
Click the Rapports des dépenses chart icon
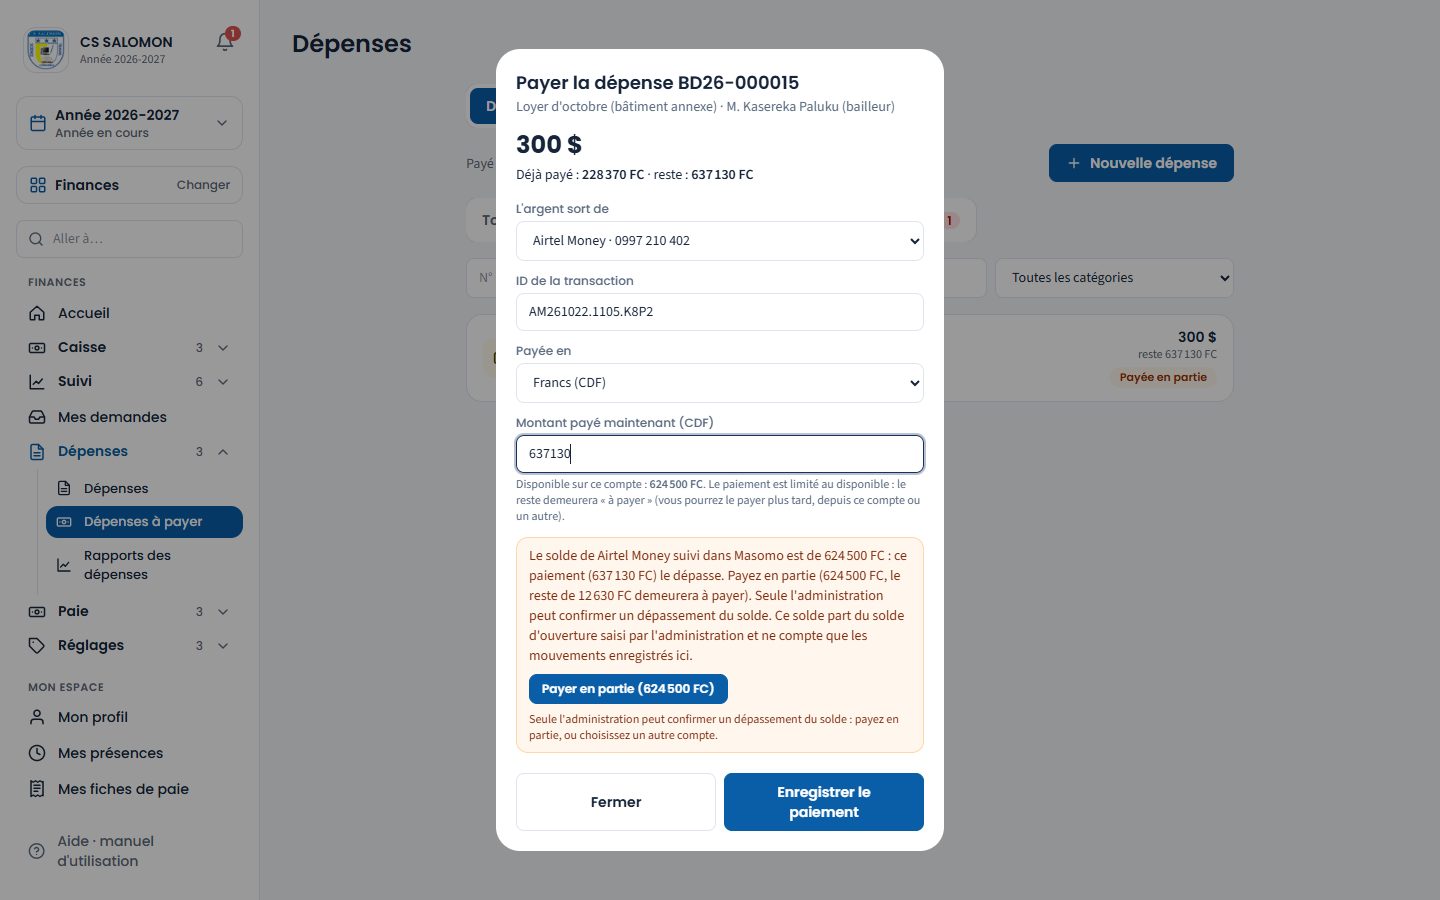click(x=64, y=565)
